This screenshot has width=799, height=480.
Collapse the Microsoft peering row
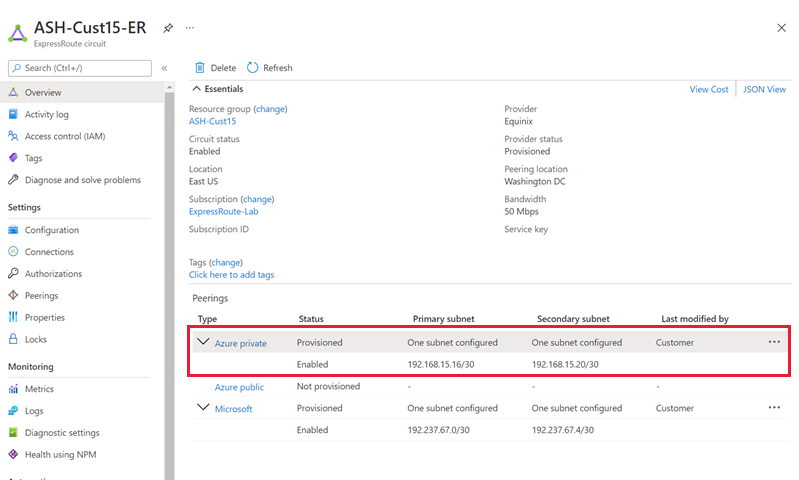click(x=204, y=408)
